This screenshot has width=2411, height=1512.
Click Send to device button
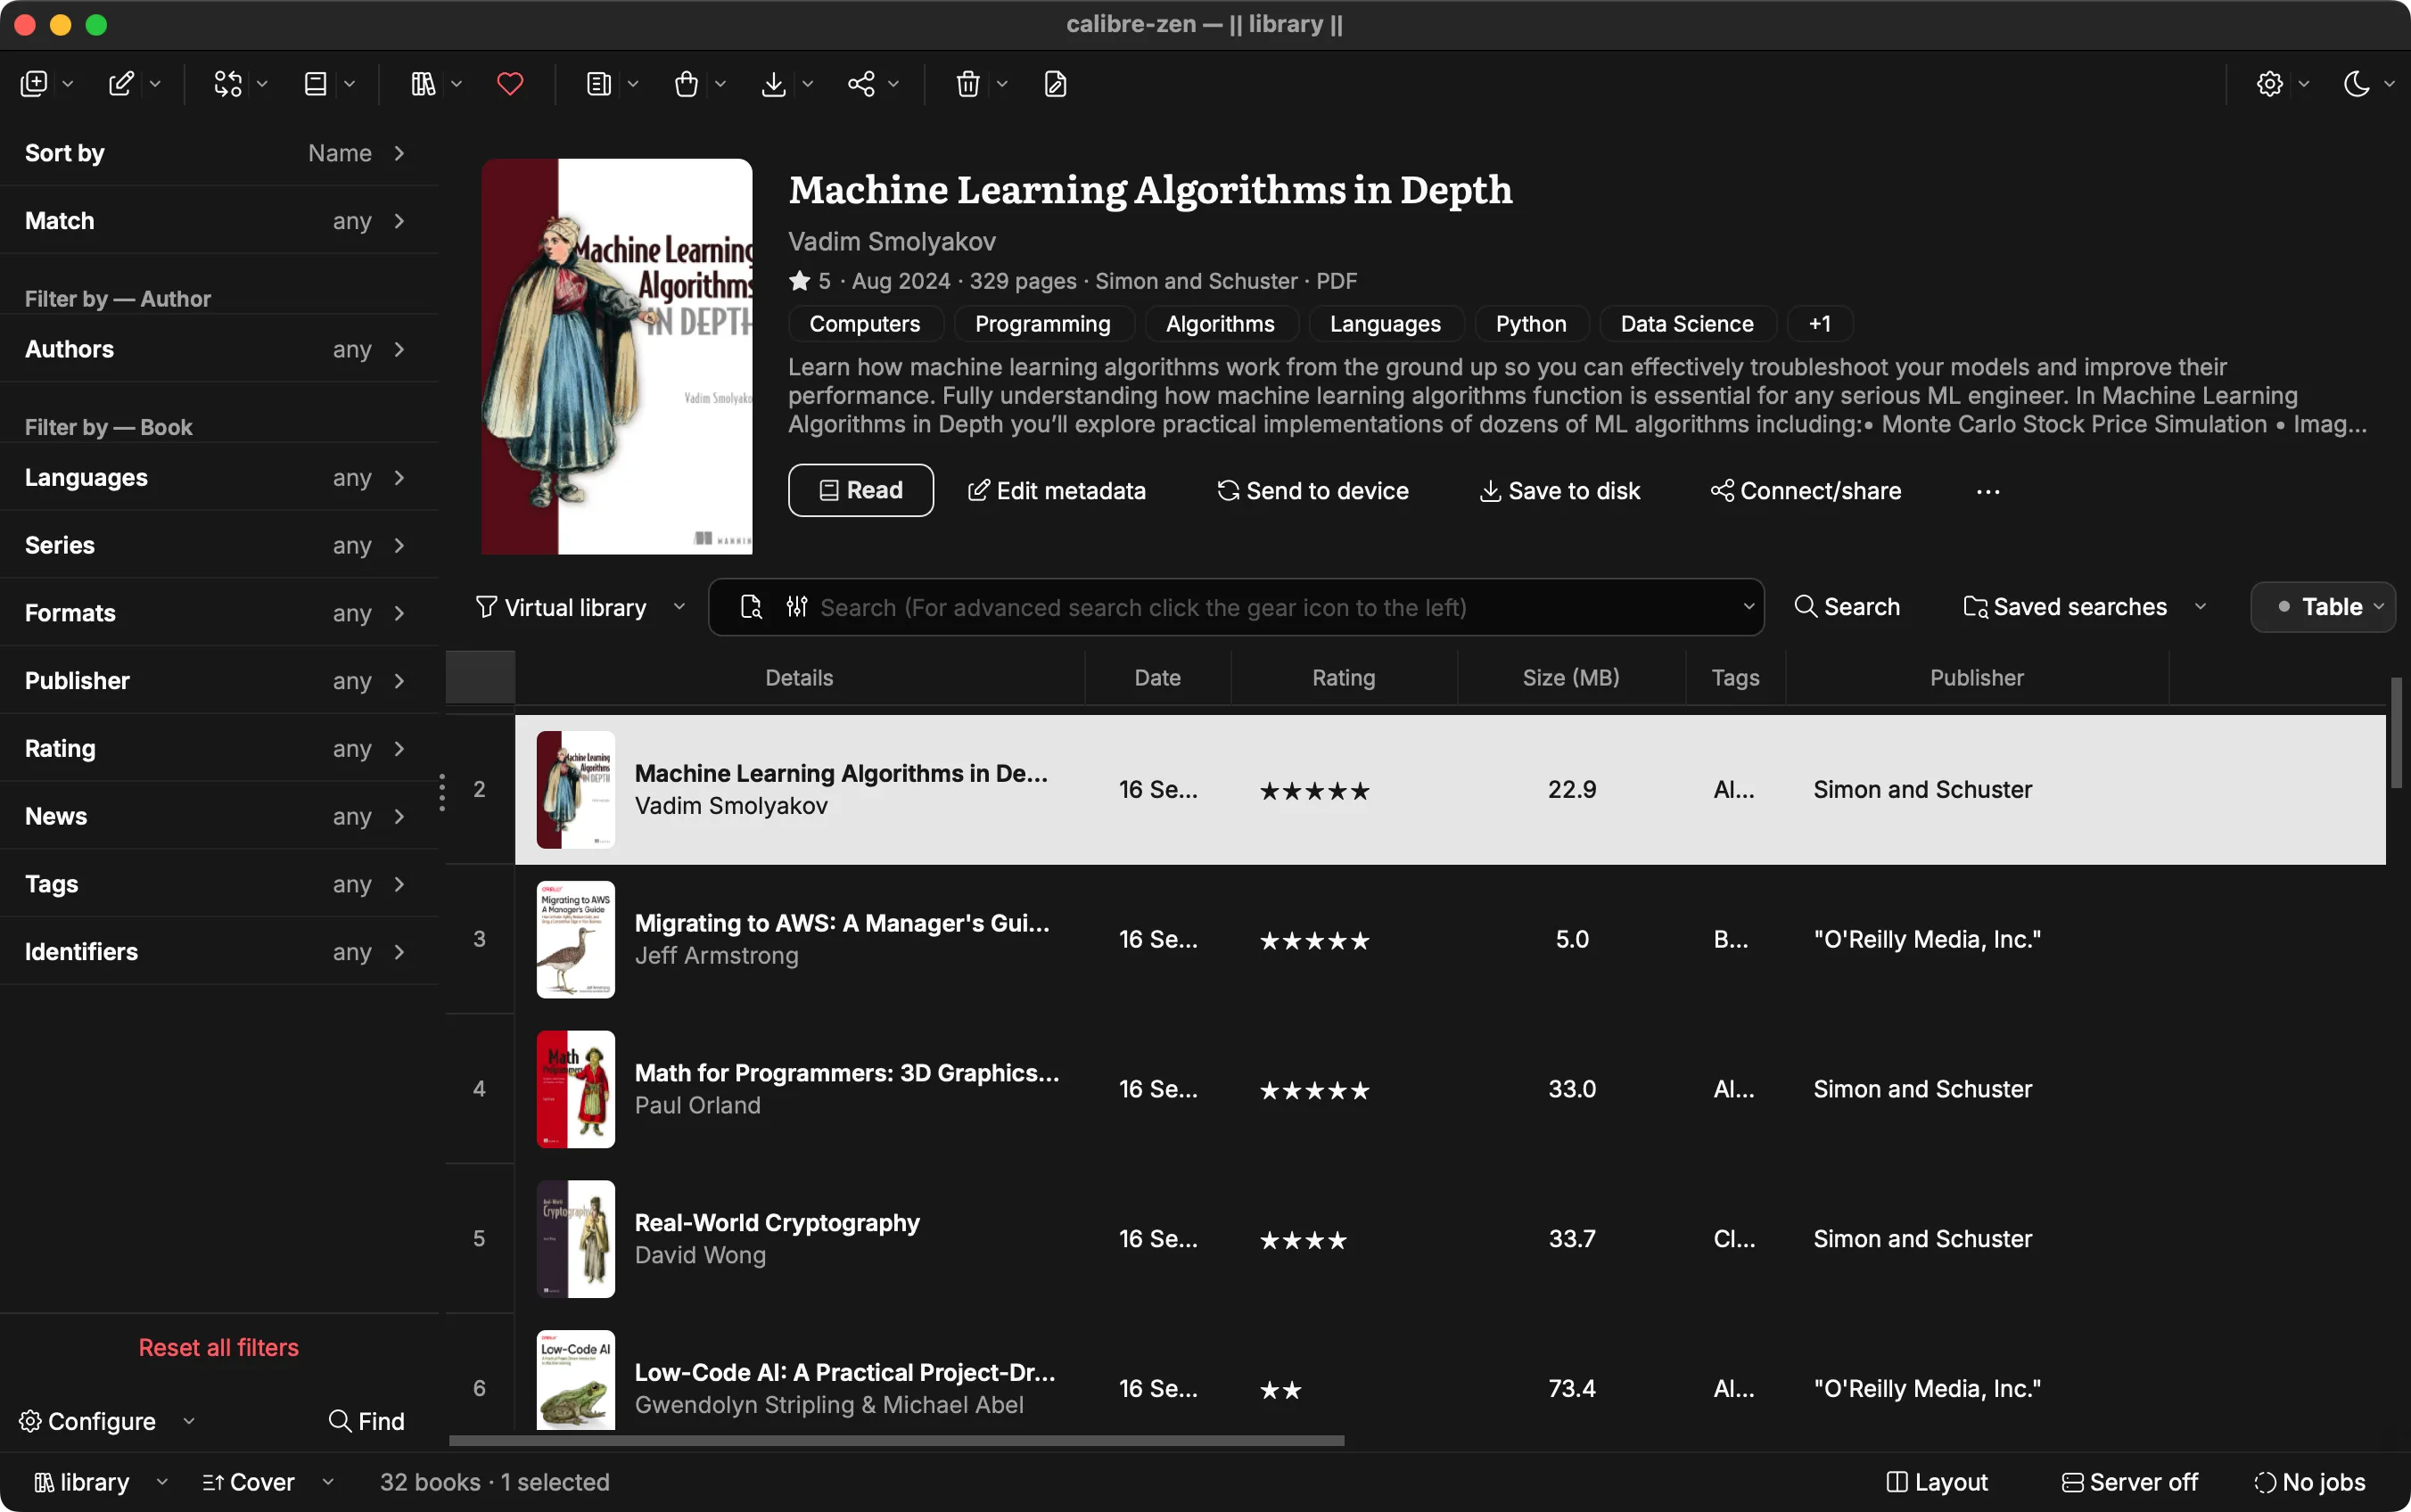point(1312,491)
